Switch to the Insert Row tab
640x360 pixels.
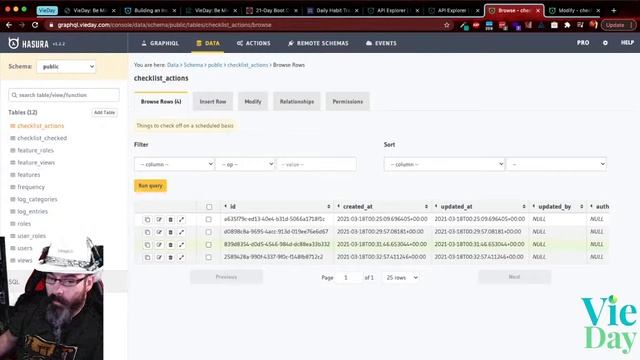[x=213, y=102]
